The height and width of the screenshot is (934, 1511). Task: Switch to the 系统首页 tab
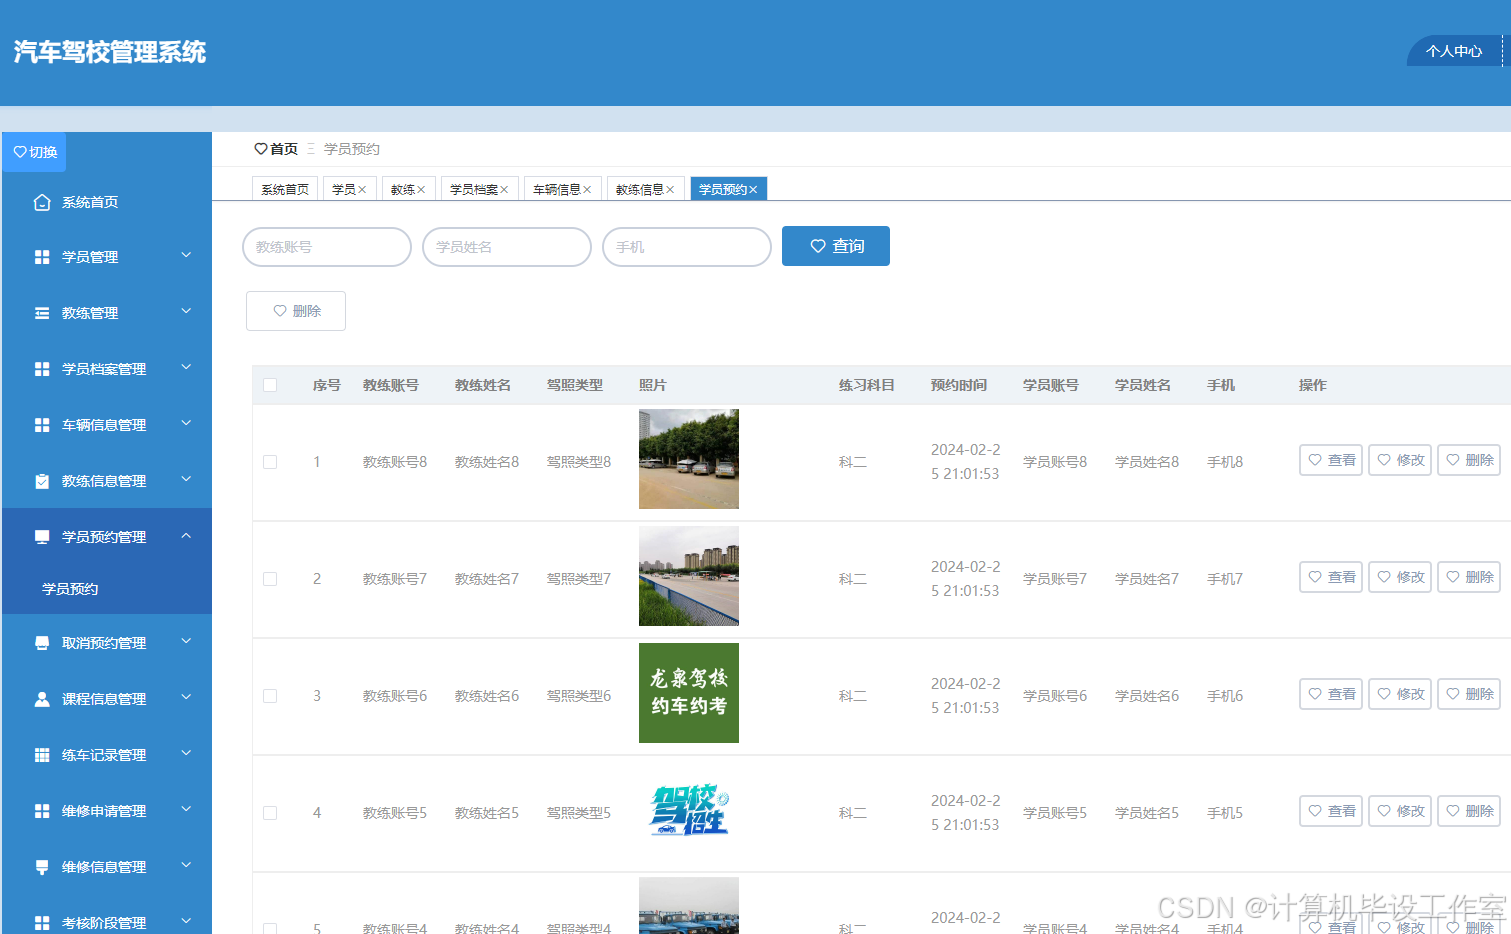point(285,189)
